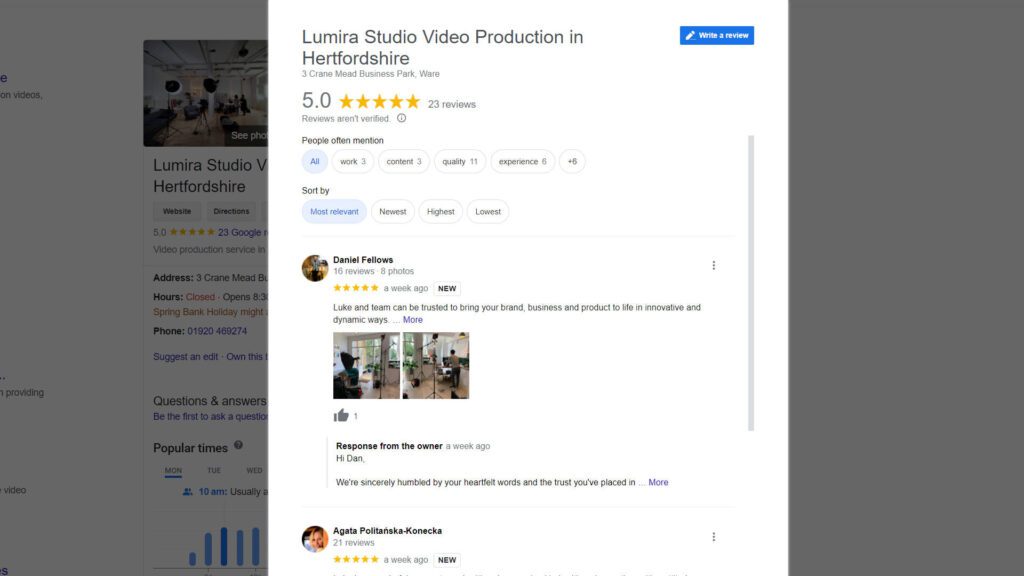Open Directions button in background panel

(231, 212)
